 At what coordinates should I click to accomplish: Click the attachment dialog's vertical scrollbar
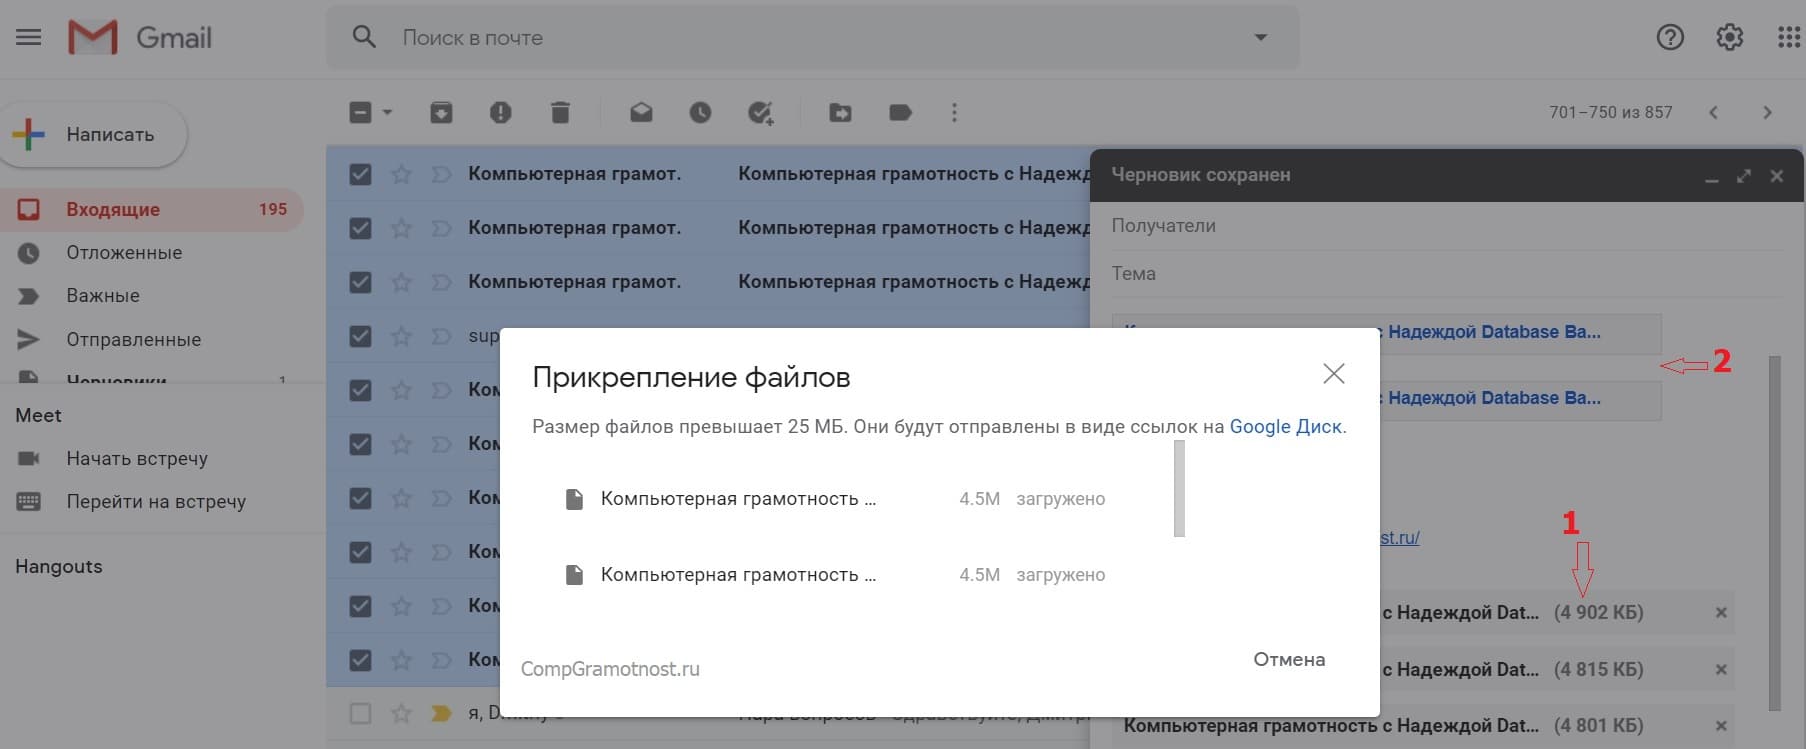1179,489
